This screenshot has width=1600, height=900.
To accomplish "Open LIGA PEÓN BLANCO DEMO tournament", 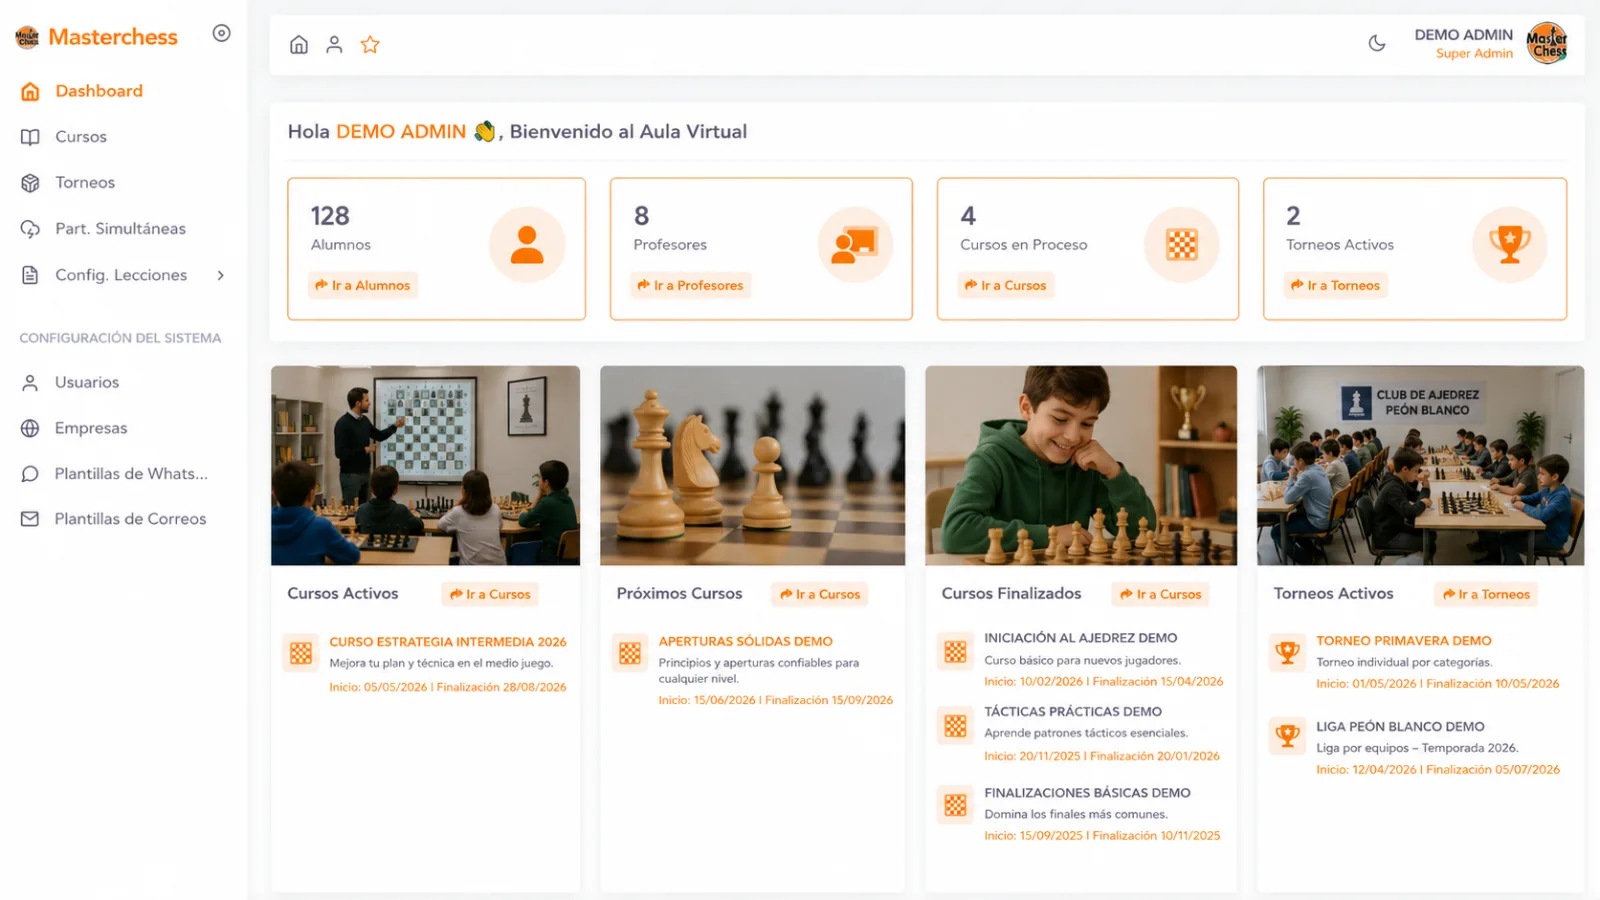I will pyautogui.click(x=1400, y=726).
